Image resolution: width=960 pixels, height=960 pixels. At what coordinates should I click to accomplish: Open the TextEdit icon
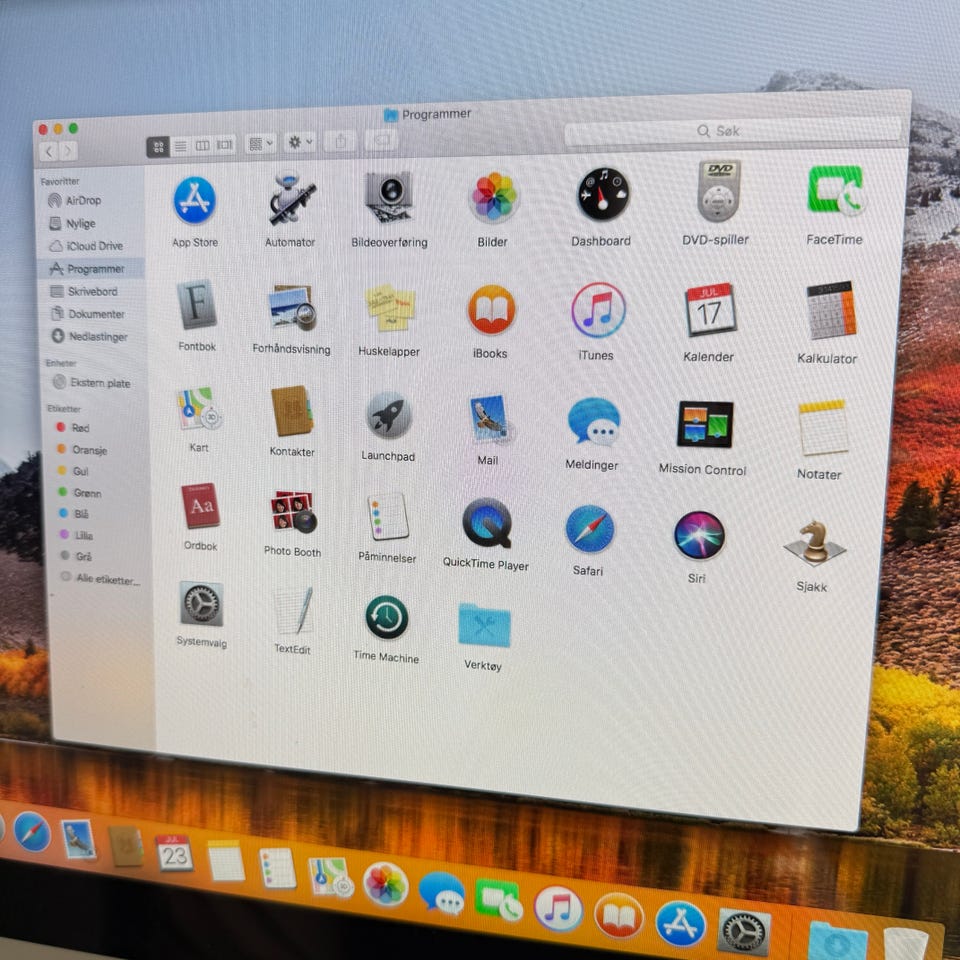[x=294, y=610]
